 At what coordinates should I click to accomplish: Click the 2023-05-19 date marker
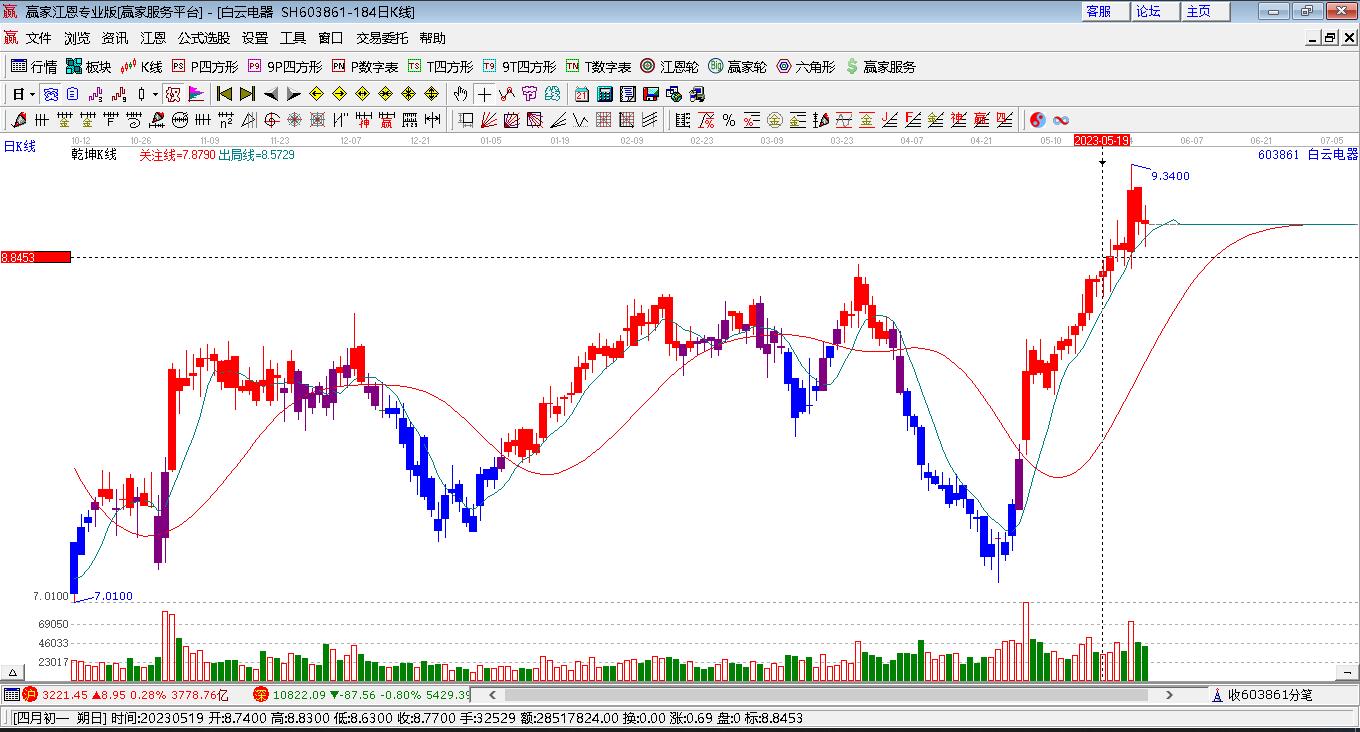pyautogui.click(x=1102, y=141)
